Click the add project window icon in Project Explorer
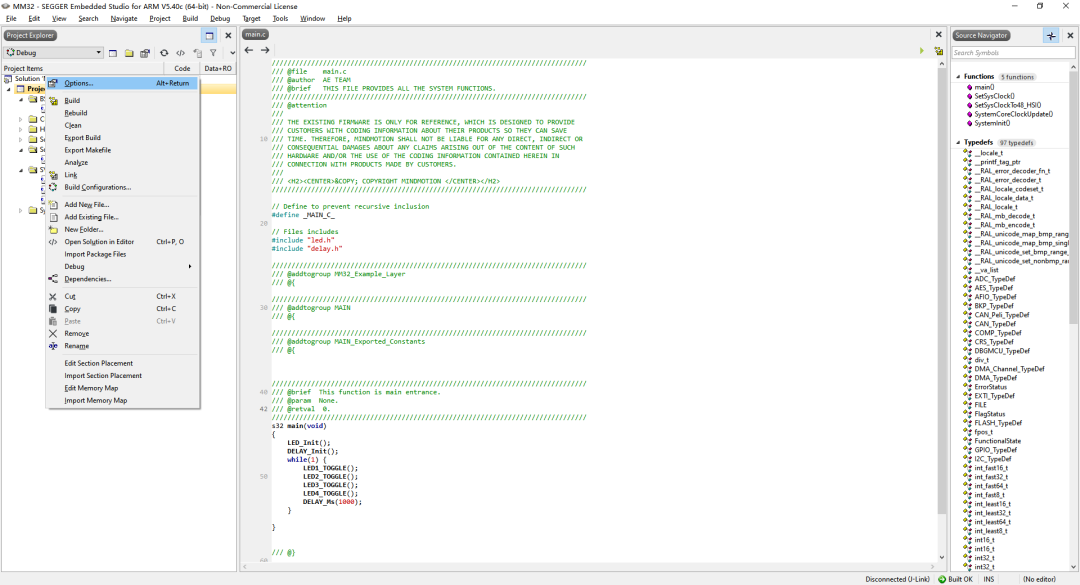Screen dimensions: 1080x585 (x=113, y=53)
